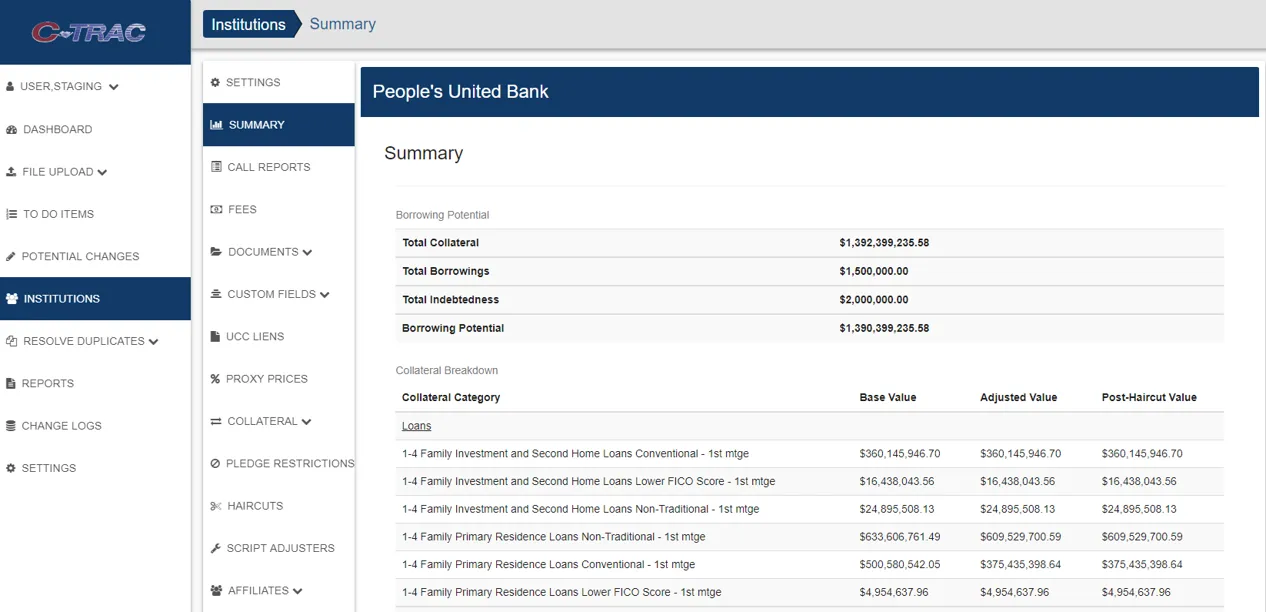Image resolution: width=1266 pixels, height=612 pixels.
Task: Click the Custom Fields icon
Action: coord(216,294)
